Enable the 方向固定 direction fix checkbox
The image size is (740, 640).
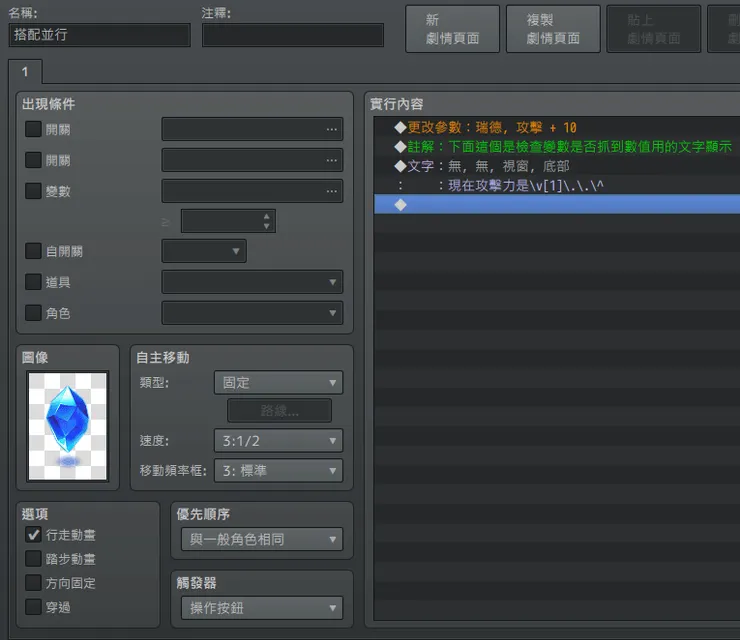pos(33,583)
